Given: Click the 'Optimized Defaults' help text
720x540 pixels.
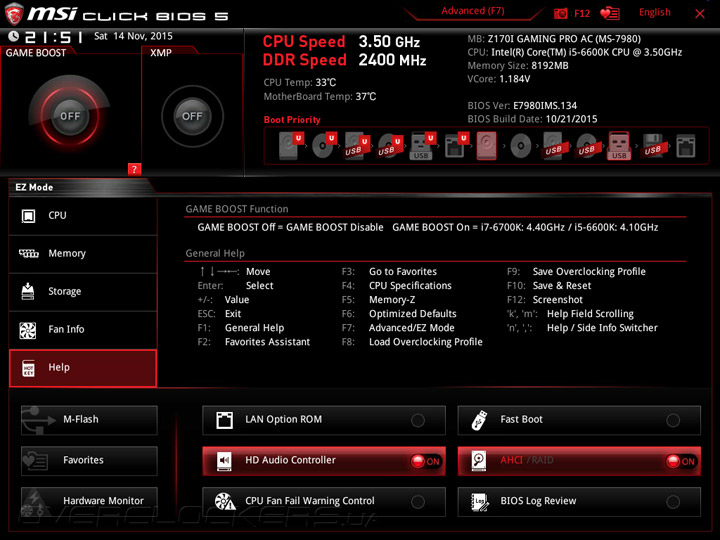Looking at the screenshot, I should coord(413,314).
